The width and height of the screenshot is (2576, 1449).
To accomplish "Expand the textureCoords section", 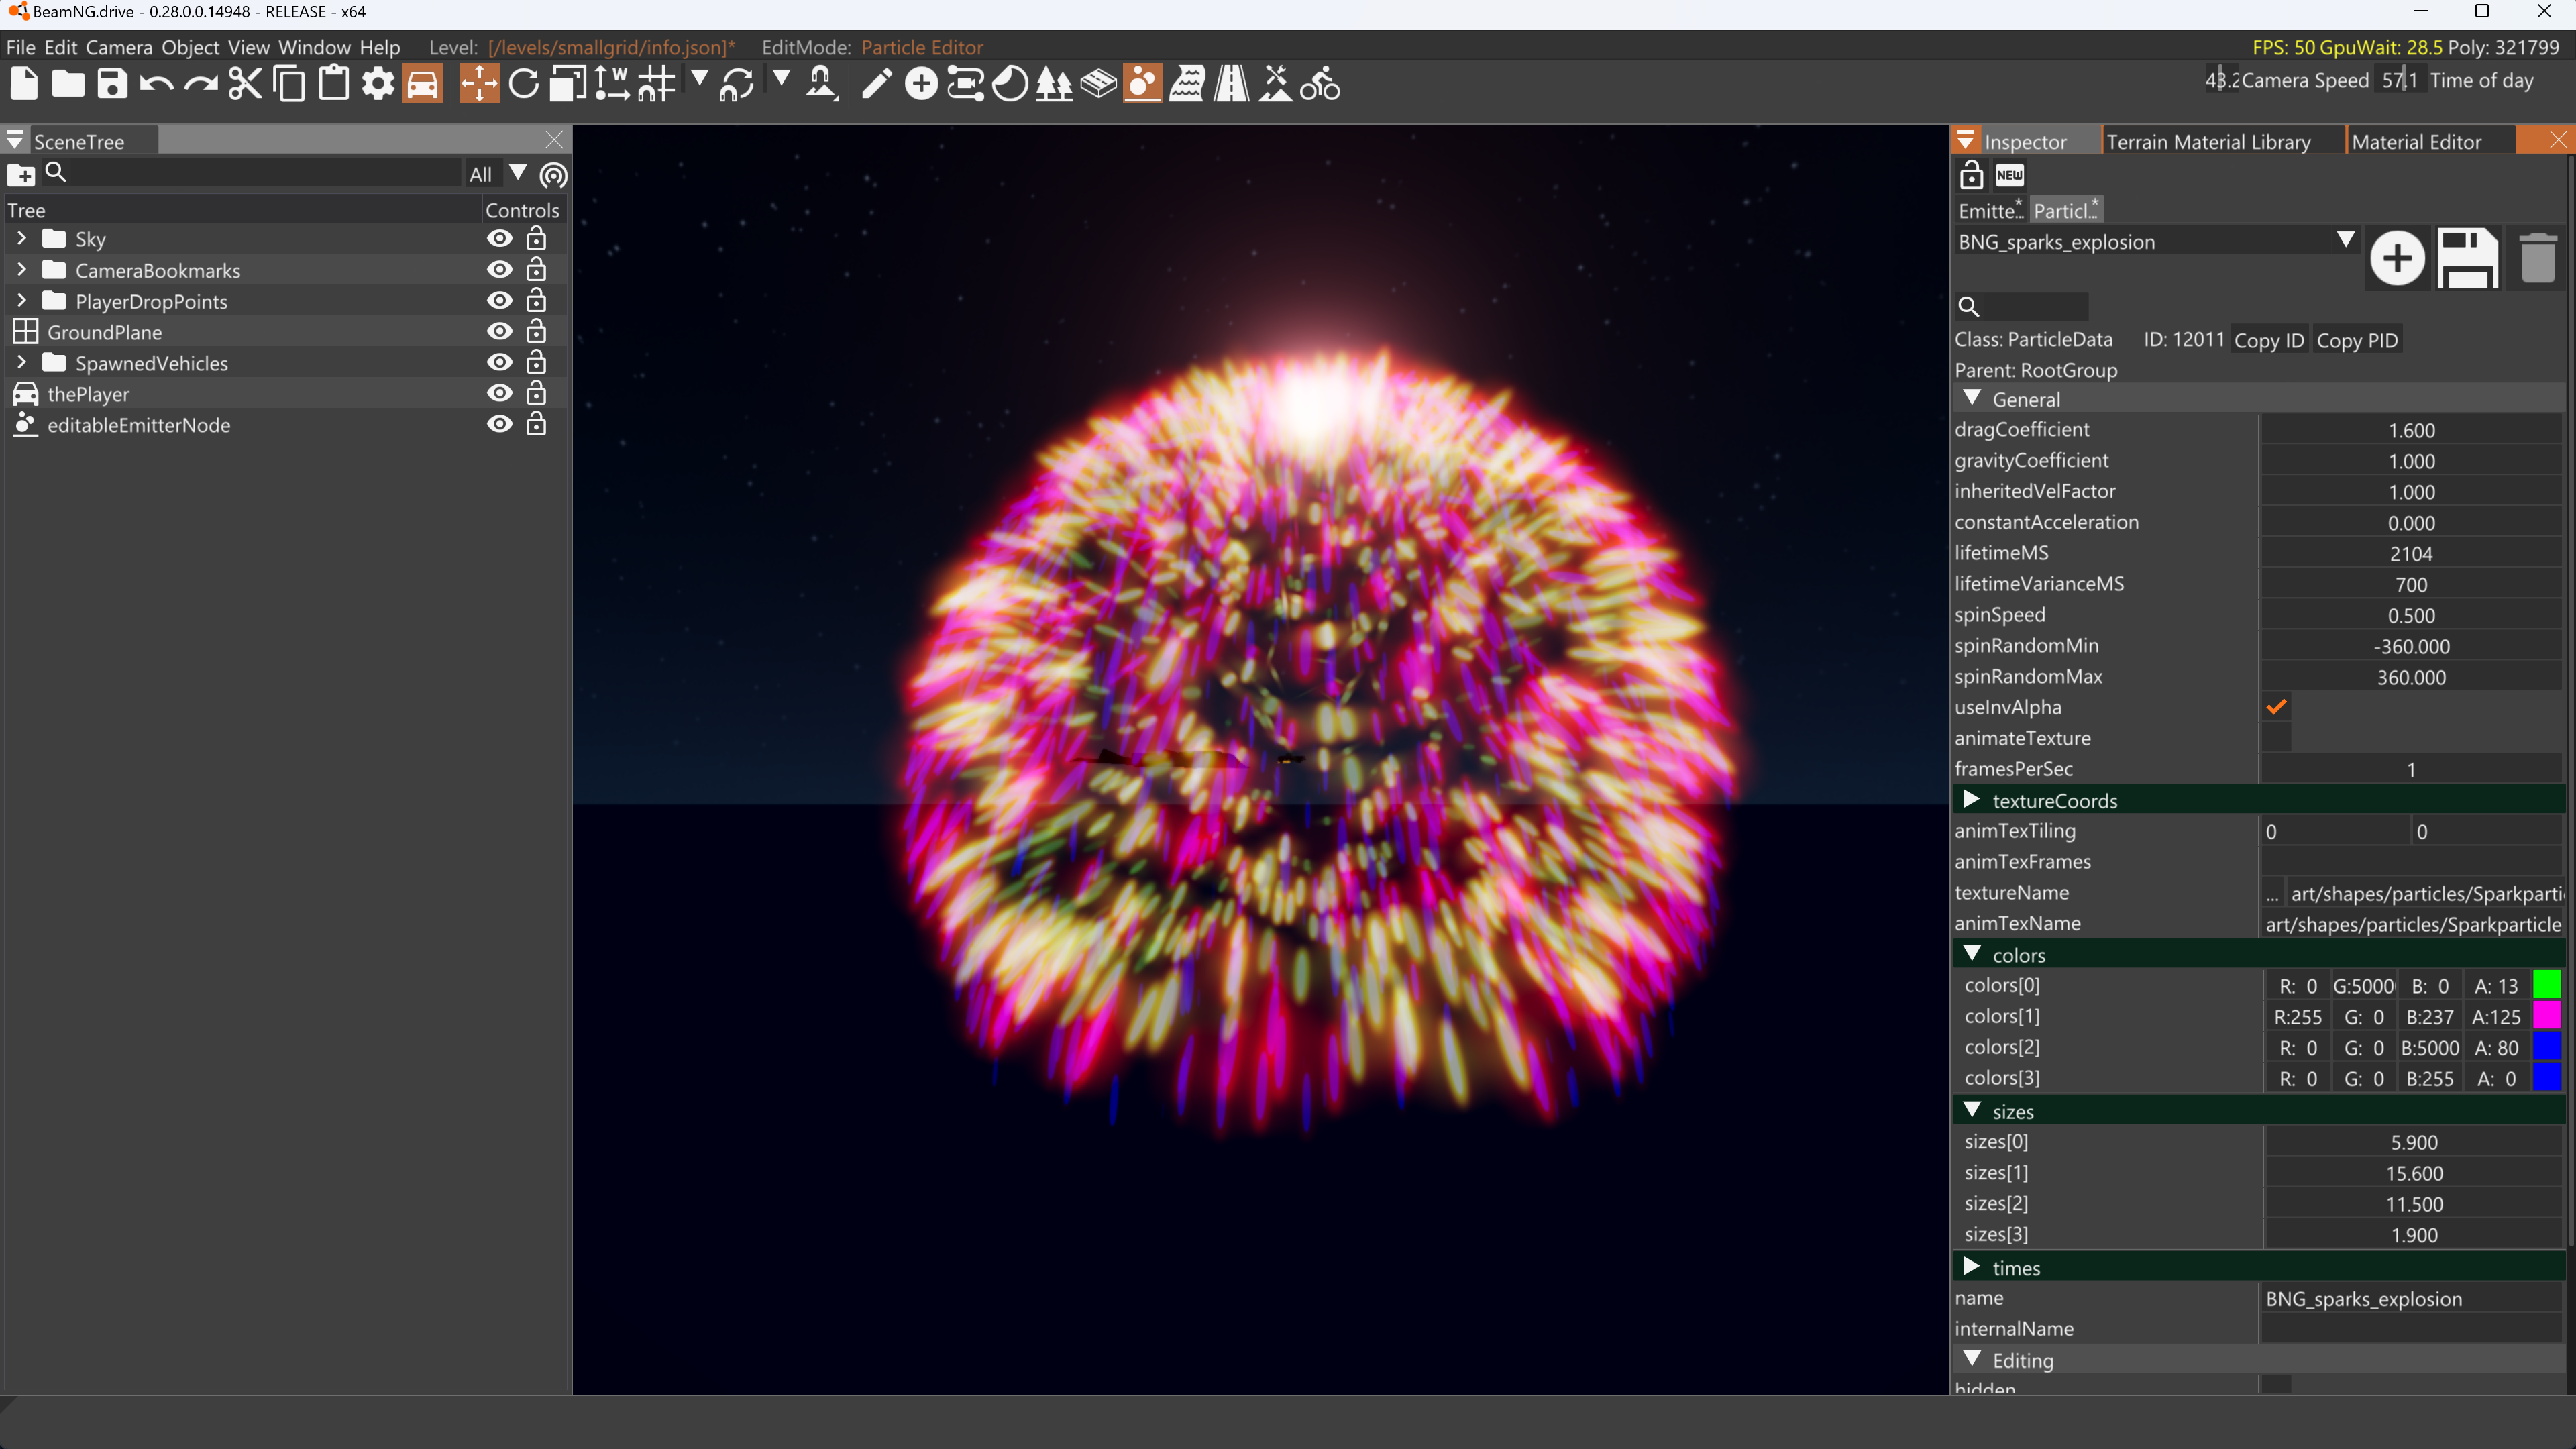I will click(x=1972, y=800).
